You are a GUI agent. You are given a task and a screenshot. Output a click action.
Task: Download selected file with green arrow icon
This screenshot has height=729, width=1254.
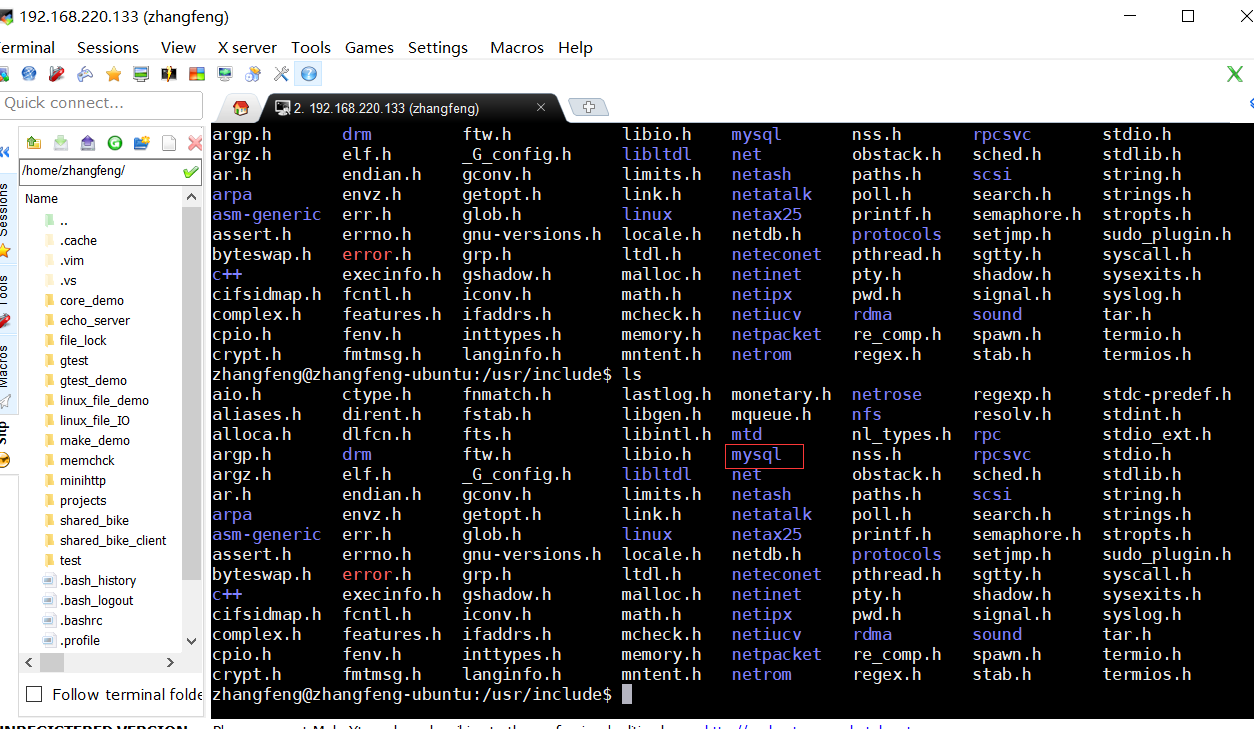point(60,142)
